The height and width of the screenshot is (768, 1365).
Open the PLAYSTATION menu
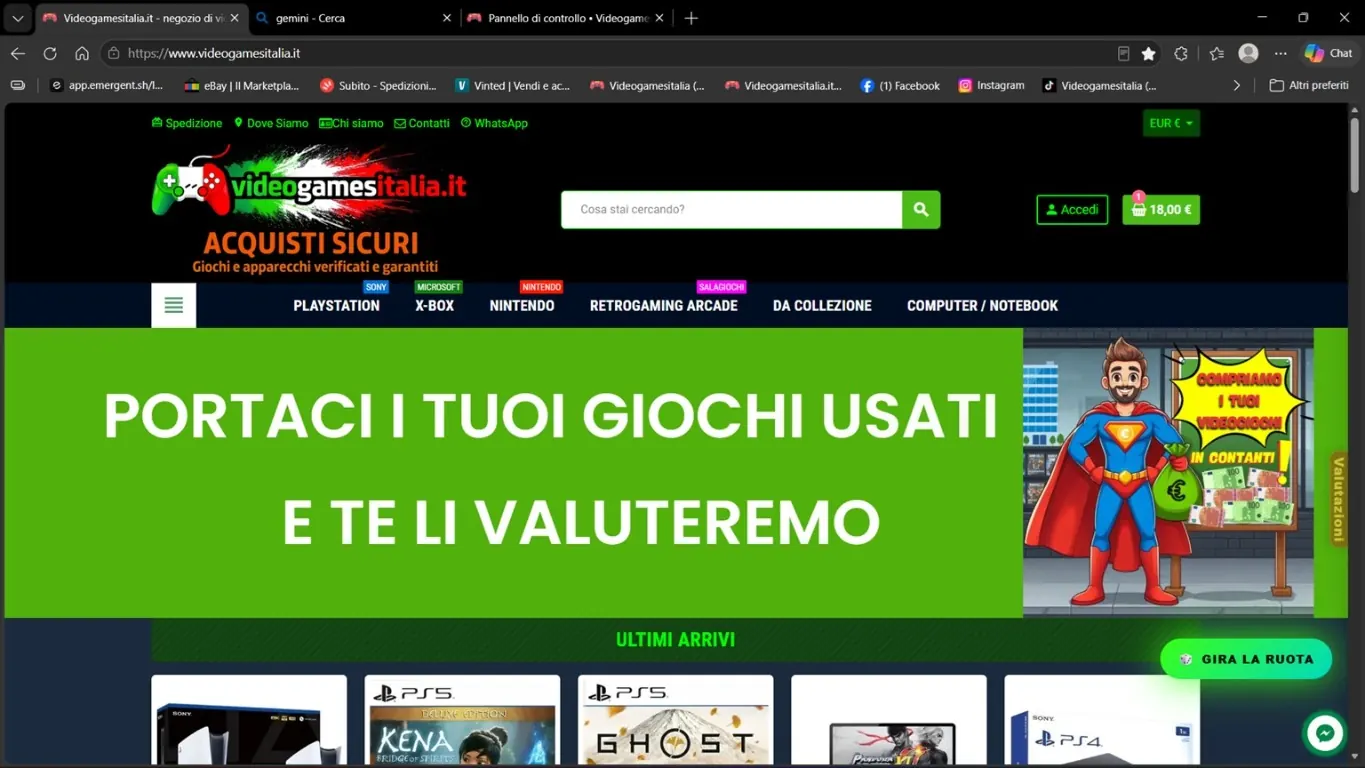pyautogui.click(x=336, y=306)
